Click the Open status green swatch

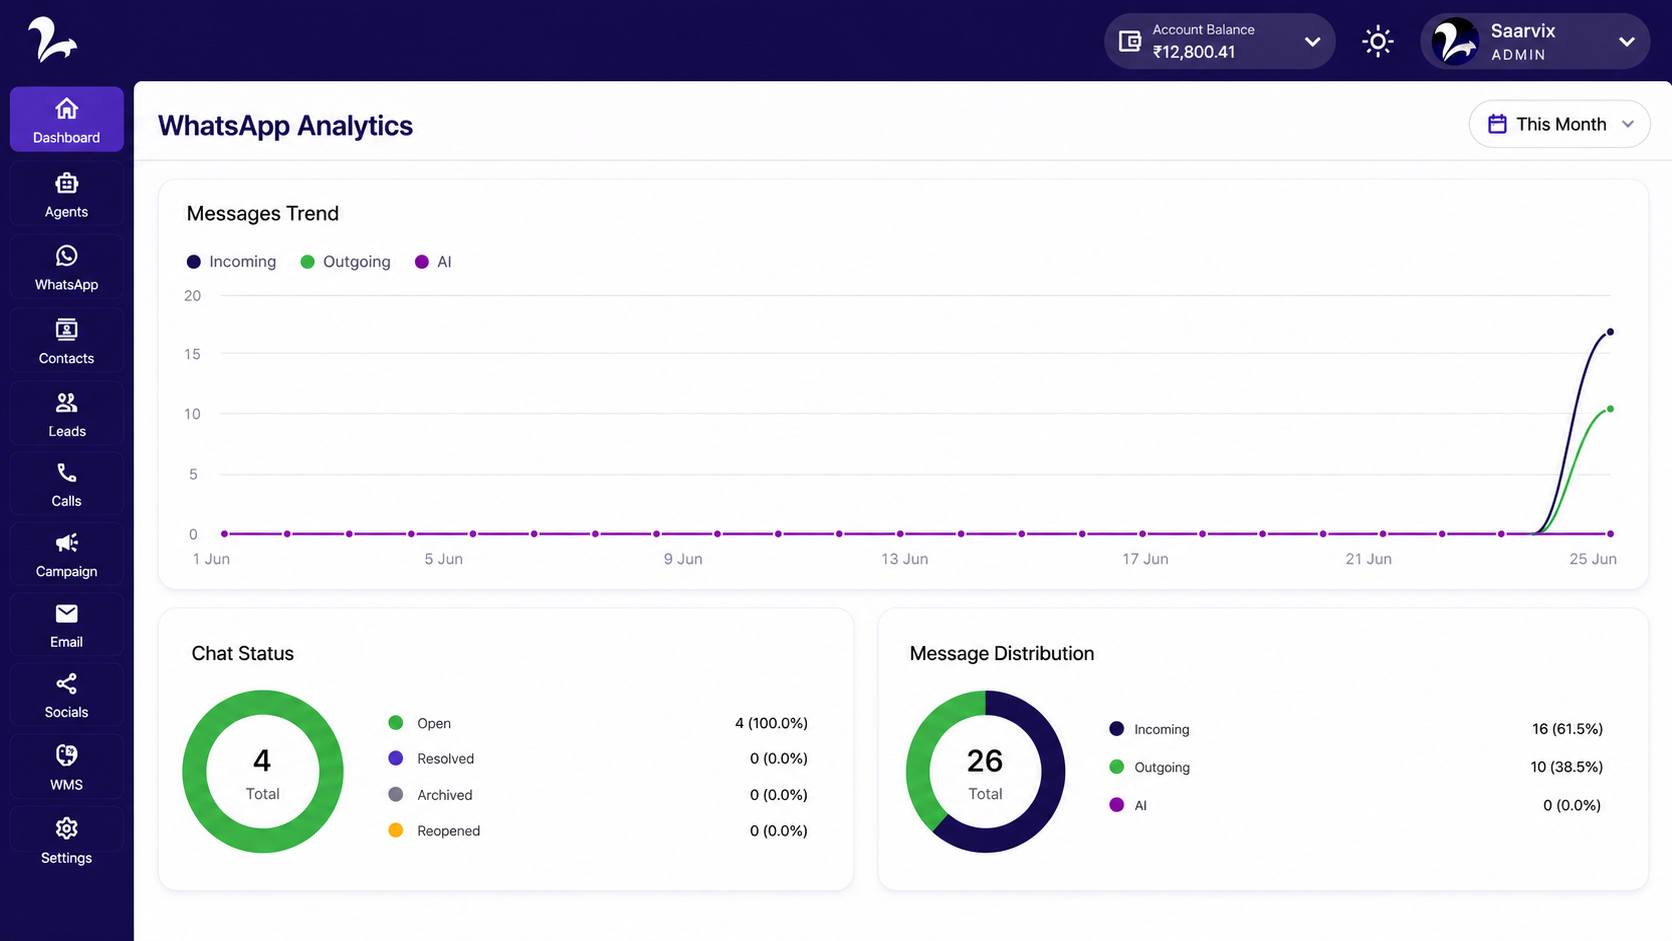(396, 723)
